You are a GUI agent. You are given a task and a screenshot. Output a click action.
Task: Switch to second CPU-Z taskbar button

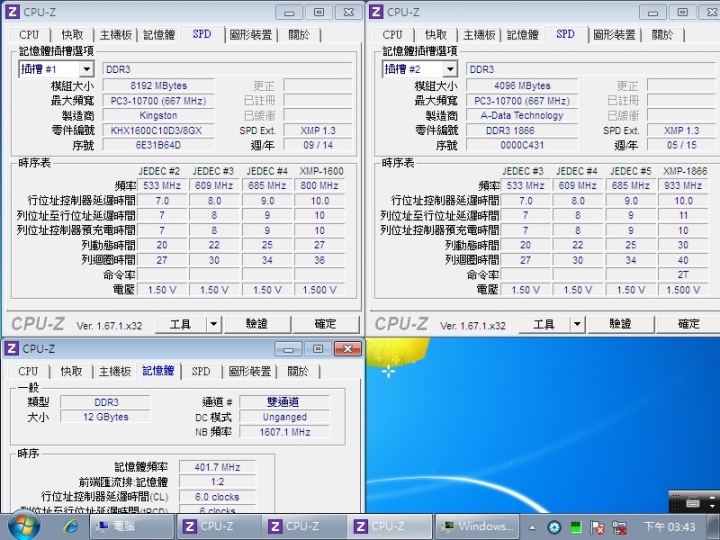304,526
